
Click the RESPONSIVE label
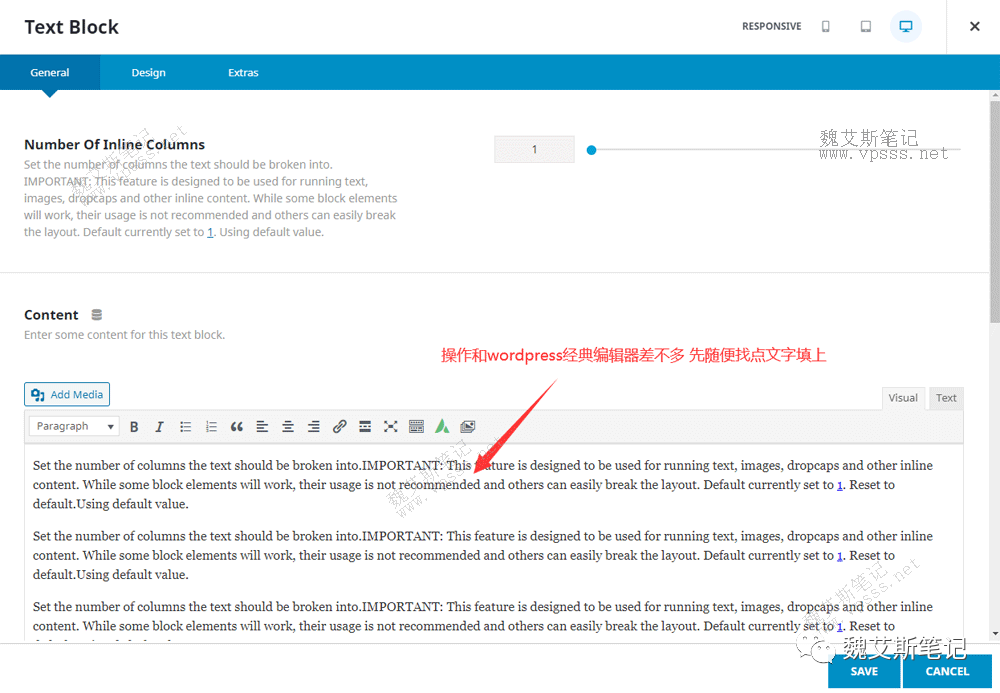click(x=772, y=26)
